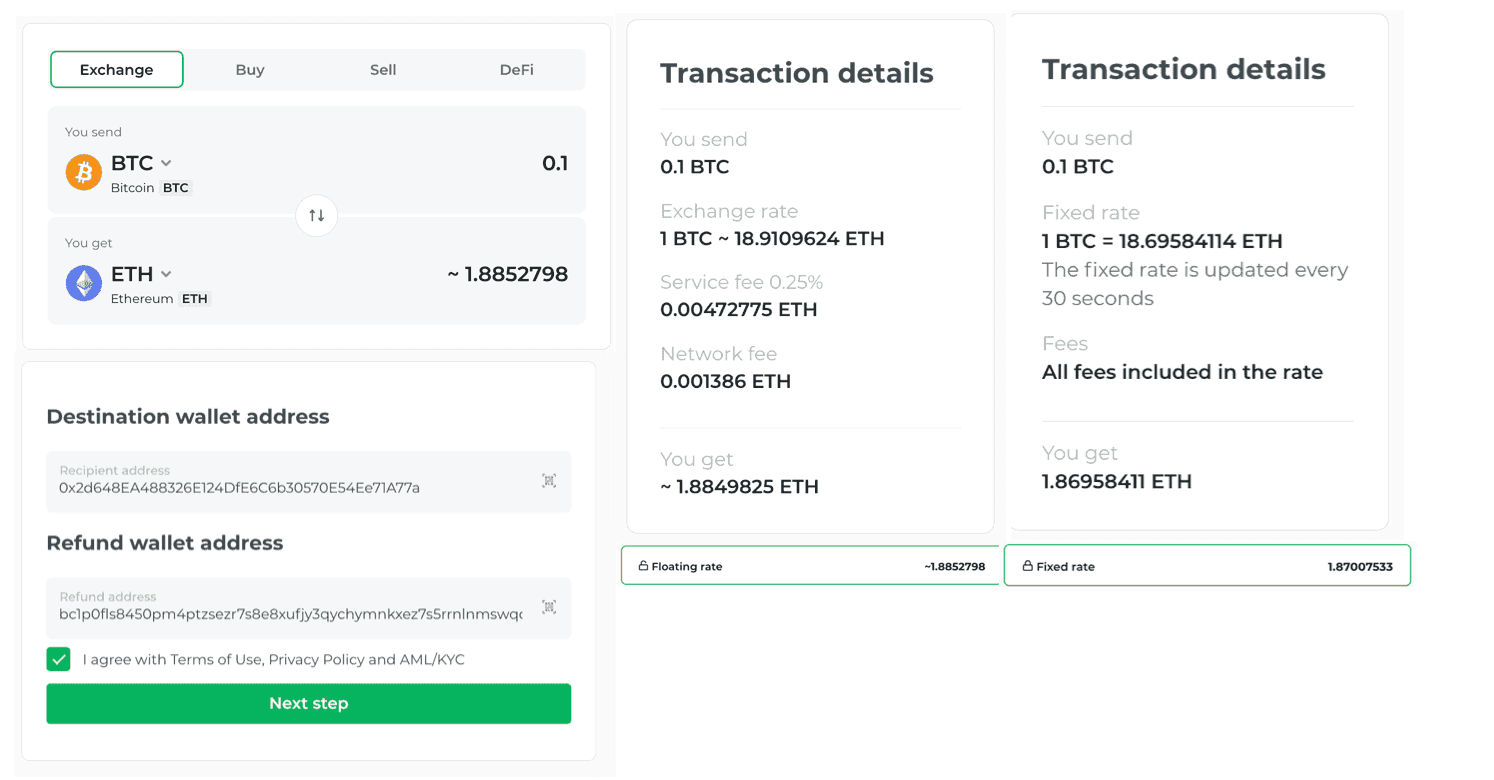Click the Ethereum logo icon

coord(83,282)
